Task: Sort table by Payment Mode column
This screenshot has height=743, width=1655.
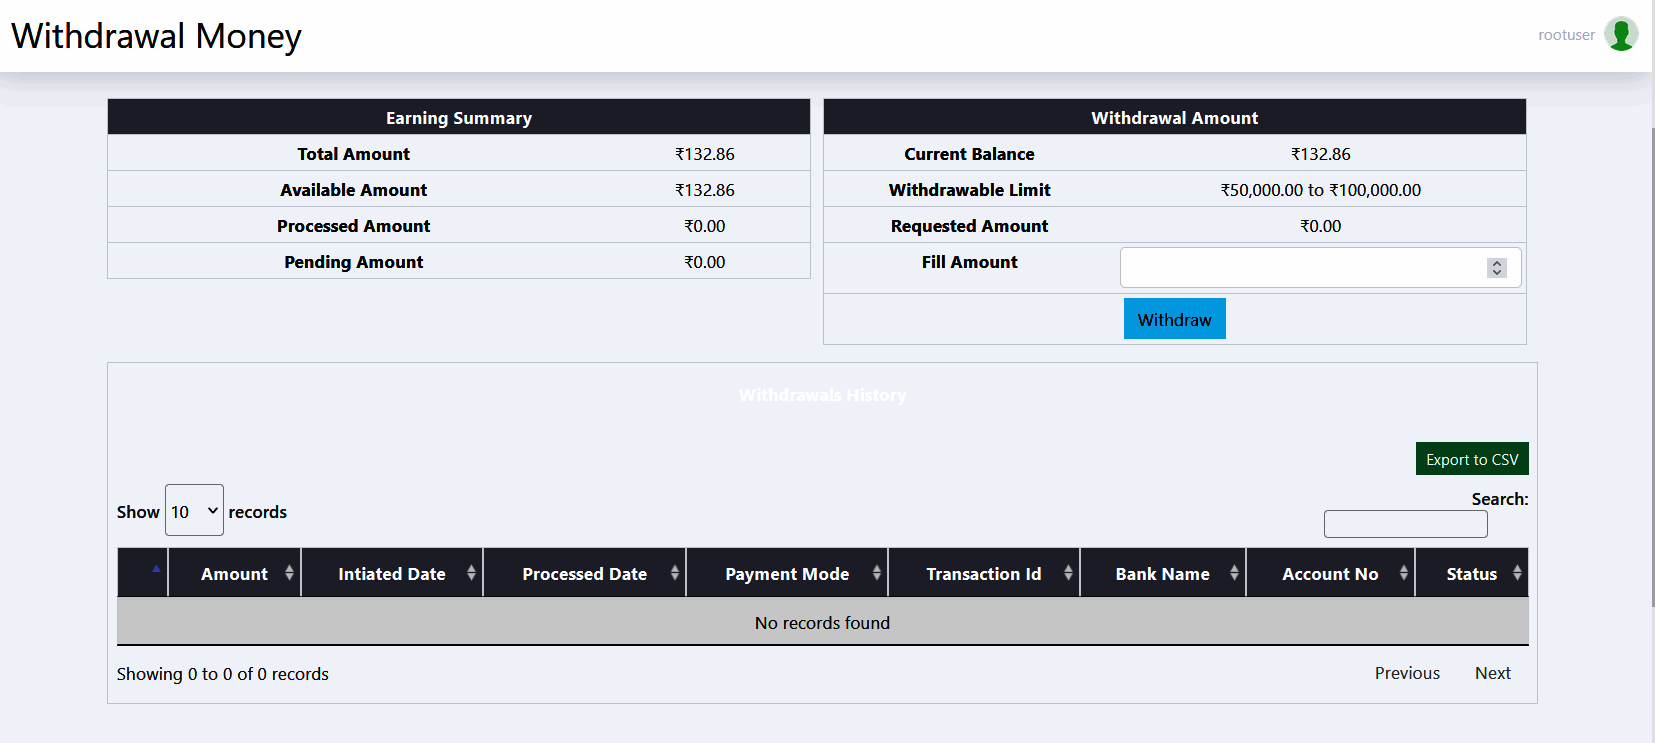Action: (787, 573)
